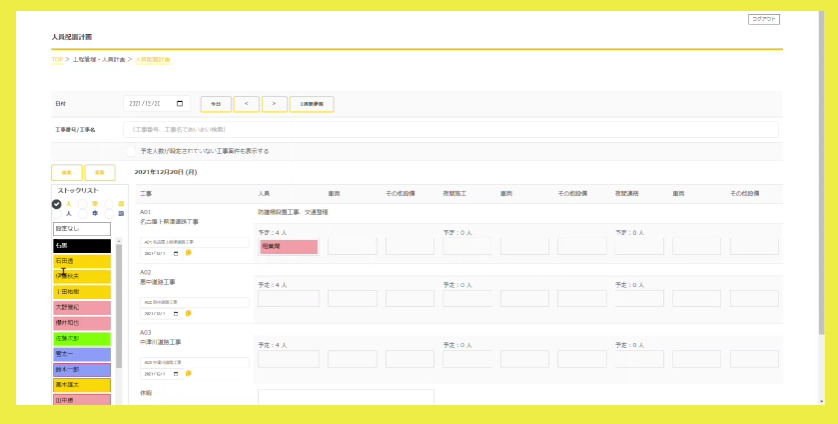Open the calendar picker in the 日付 field
This screenshot has width=838, height=424.
[180, 103]
